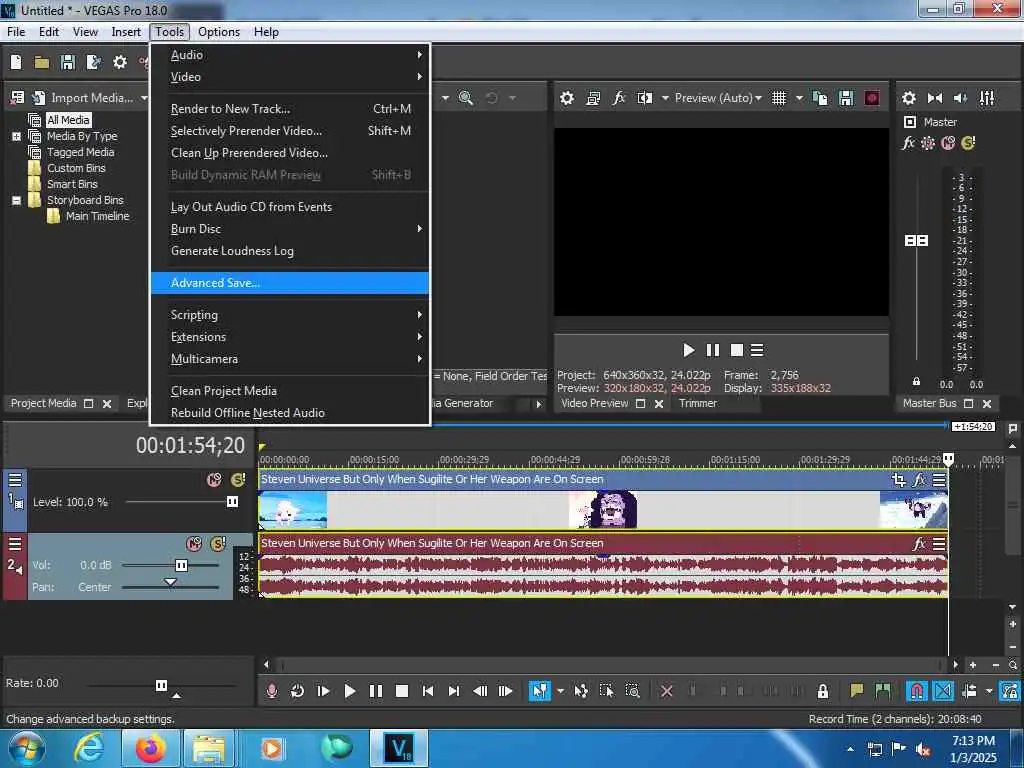
Task: Open Normal Edit tool dropdown arrow
Action: click(x=560, y=691)
